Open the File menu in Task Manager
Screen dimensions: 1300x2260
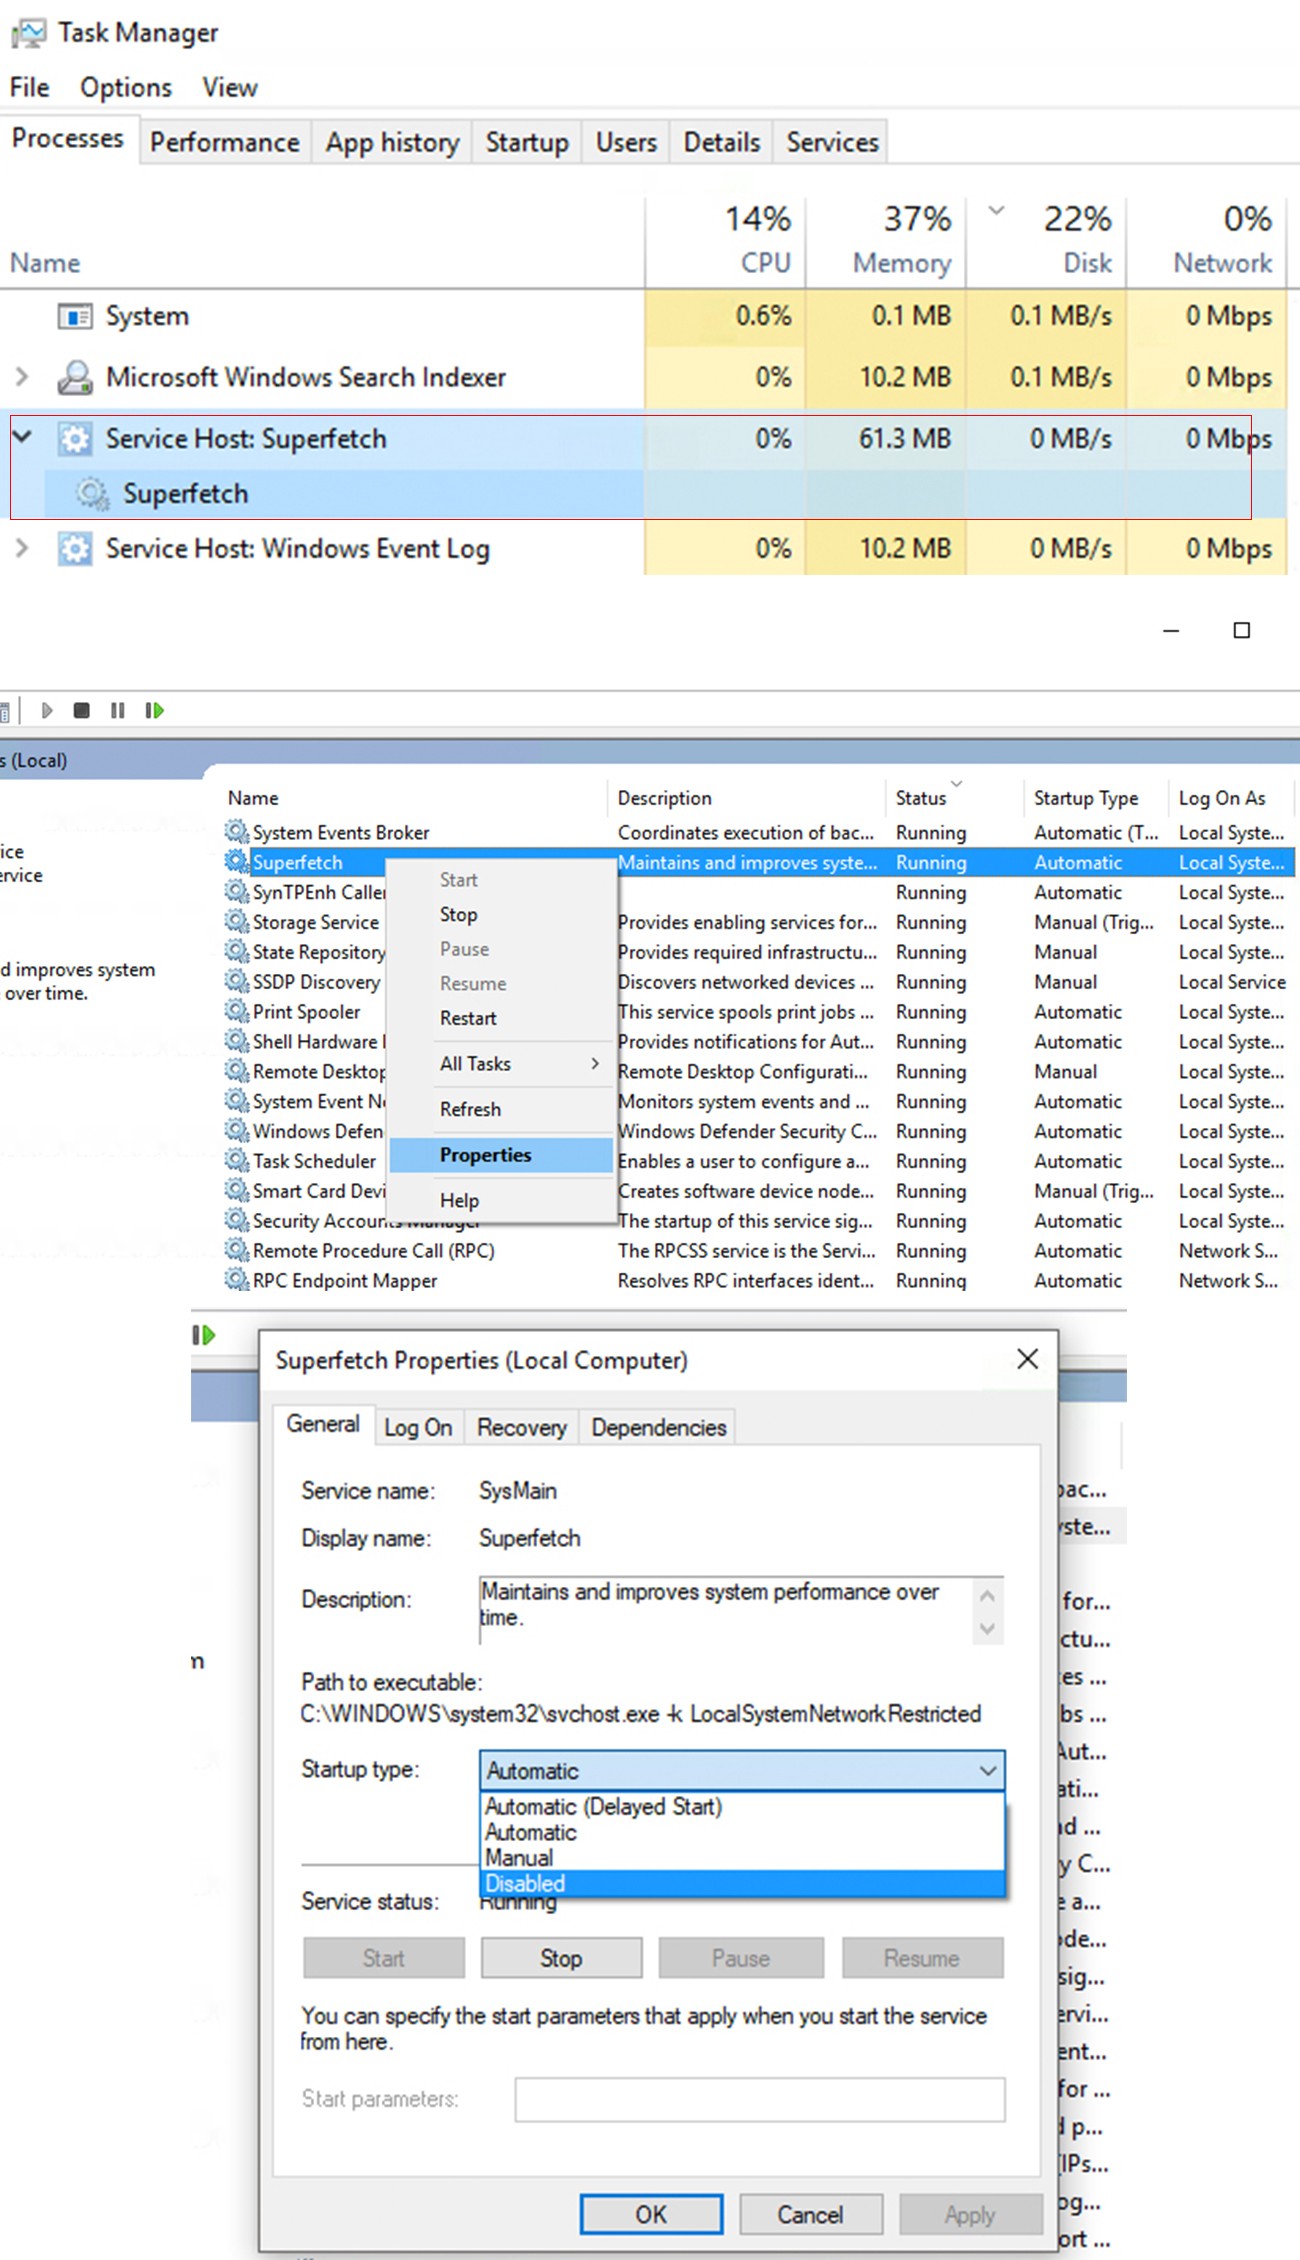click(x=29, y=88)
